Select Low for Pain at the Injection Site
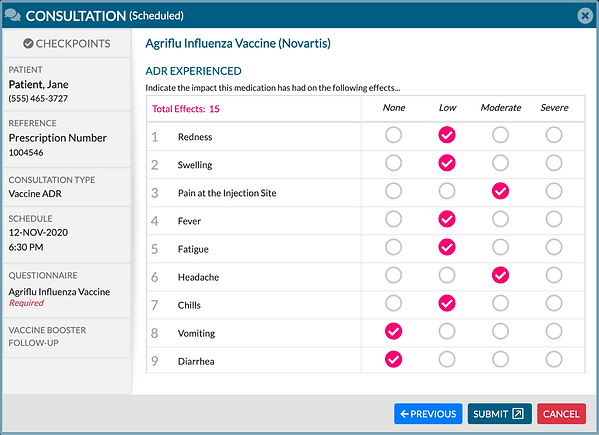Screen dimensions: 599x435 click(x=447, y=191)
